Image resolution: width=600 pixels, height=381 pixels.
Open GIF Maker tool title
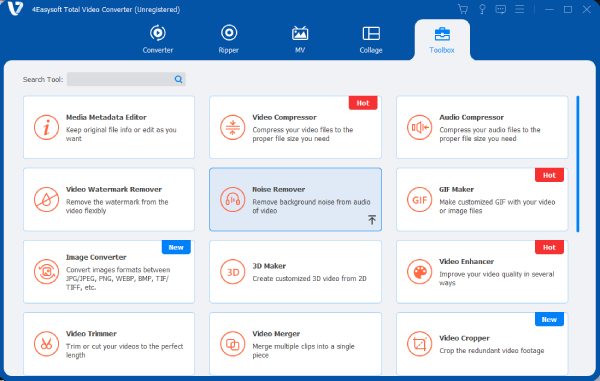(456, 189)
